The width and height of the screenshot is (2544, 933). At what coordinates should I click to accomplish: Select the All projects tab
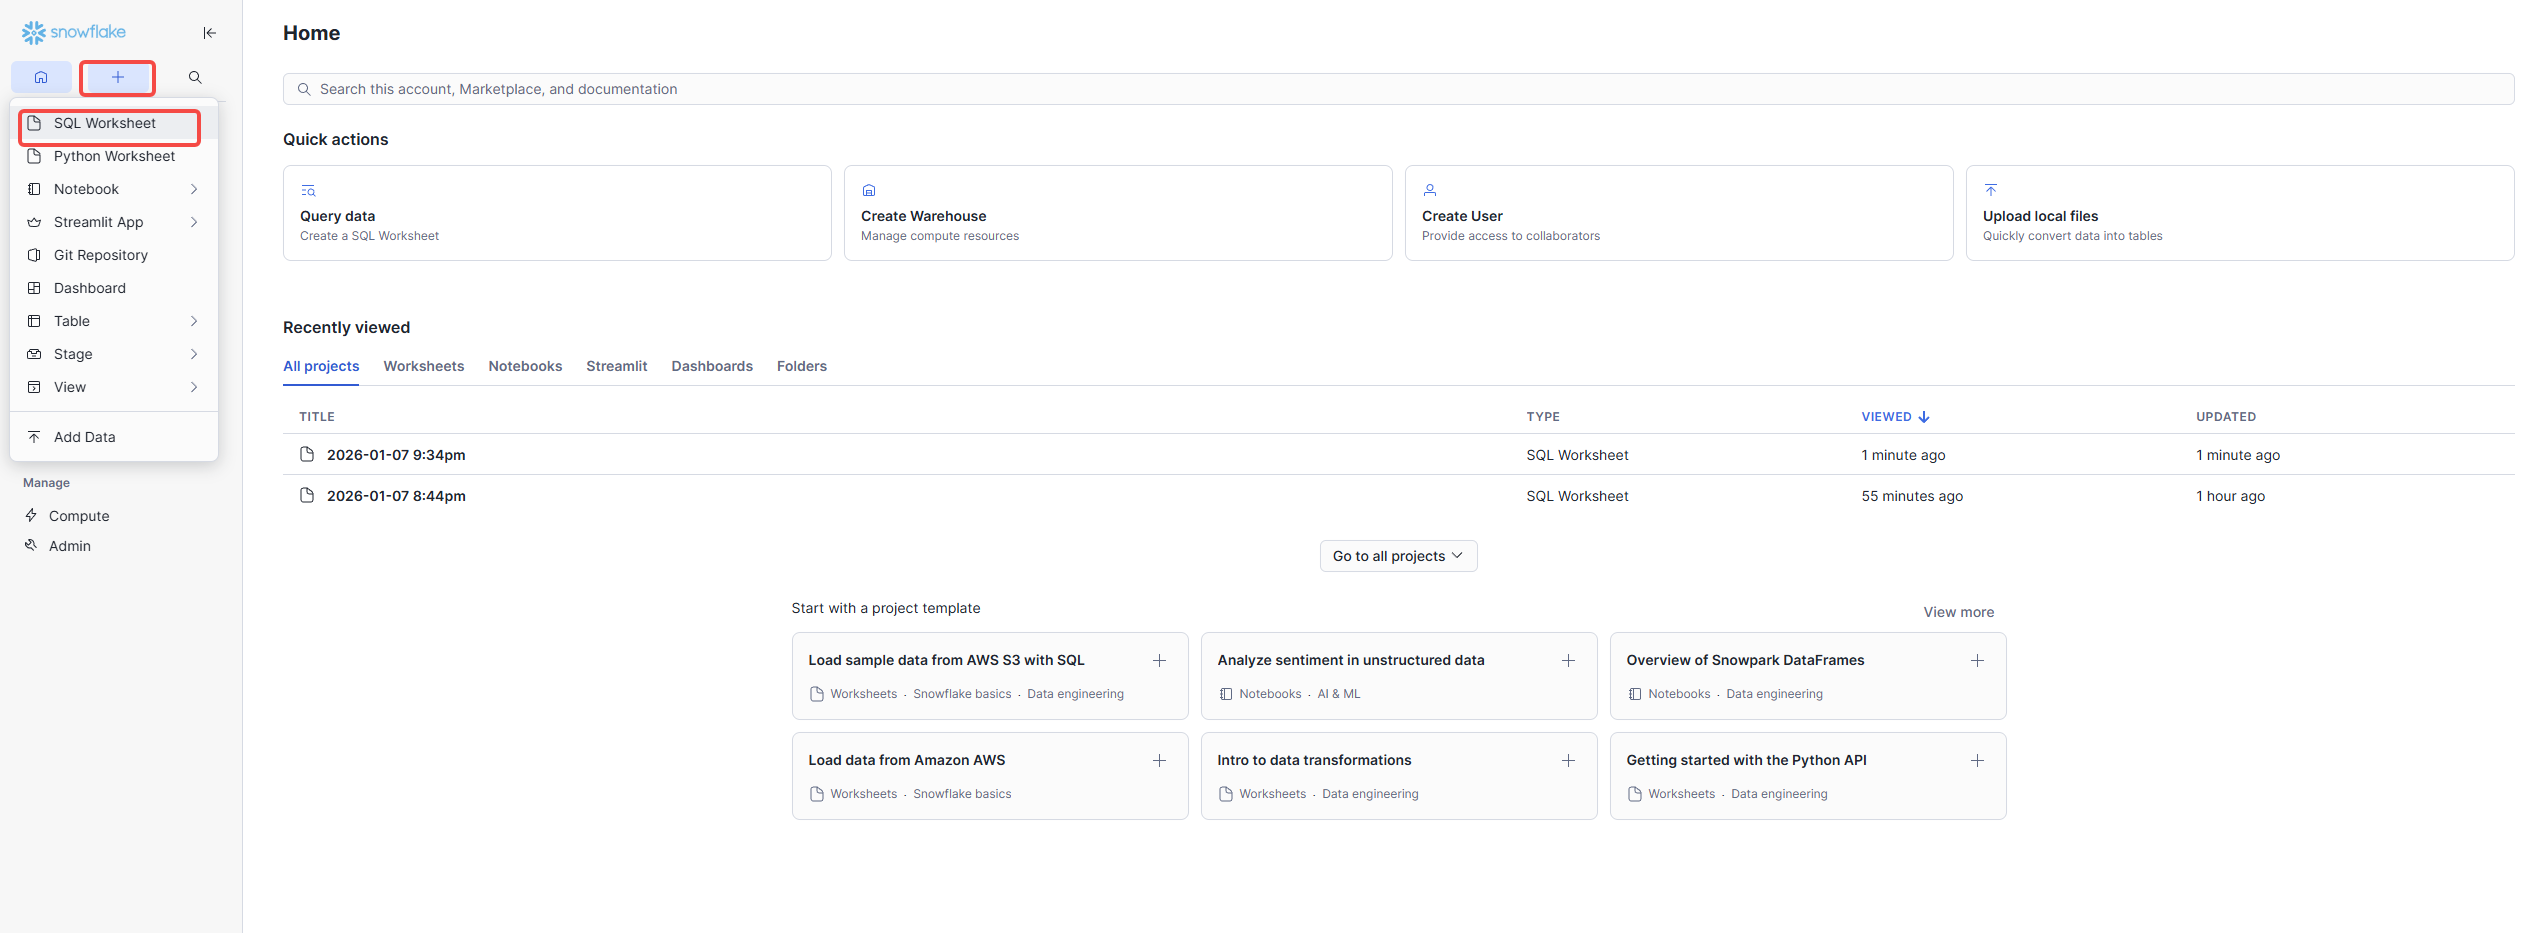coord(321,366)
